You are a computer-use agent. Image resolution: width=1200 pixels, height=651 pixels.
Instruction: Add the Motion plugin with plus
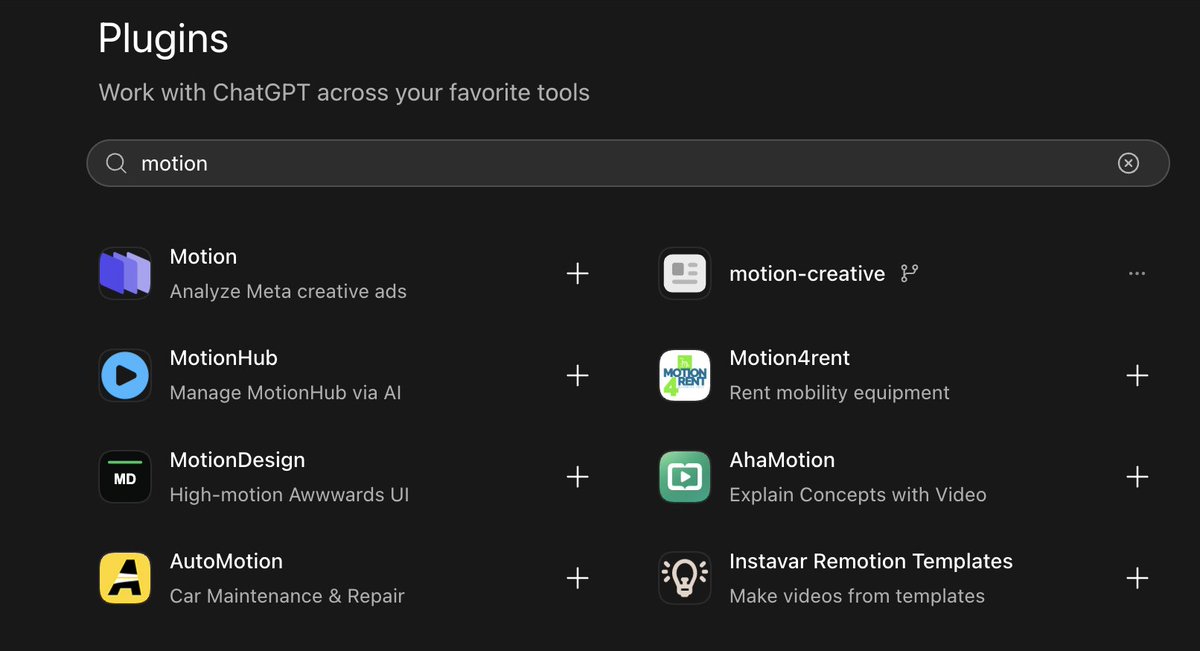click(x=577, y=273)
